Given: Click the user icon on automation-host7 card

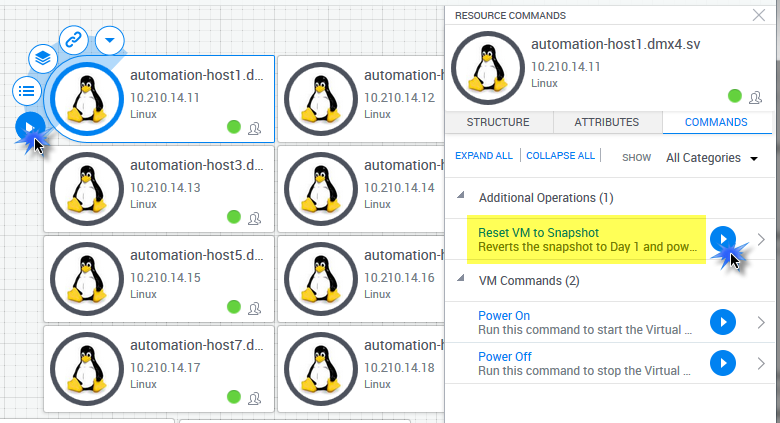Looking at the screenshot, I should point(254,398).
